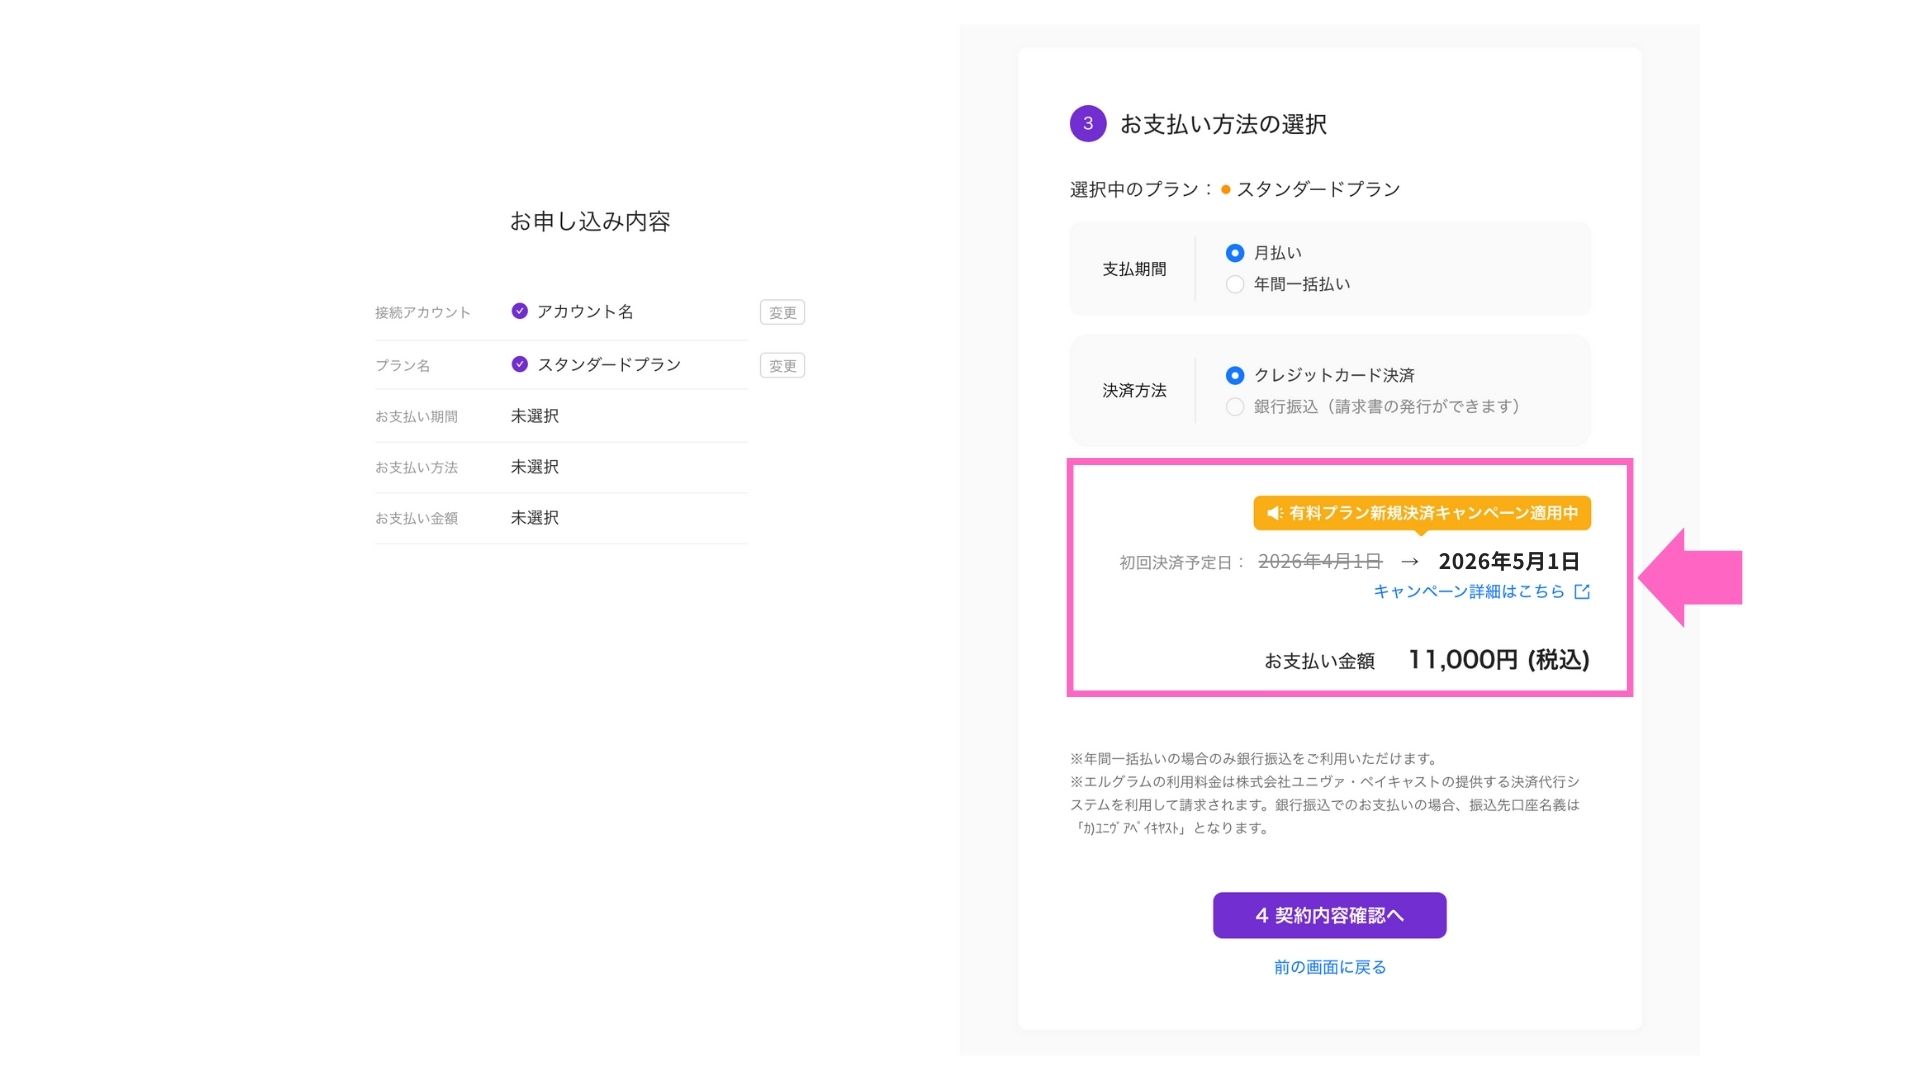Click the 4 契約内容確認へ button
The width and height of the screenshot is (1920, 1080).
1329,915
